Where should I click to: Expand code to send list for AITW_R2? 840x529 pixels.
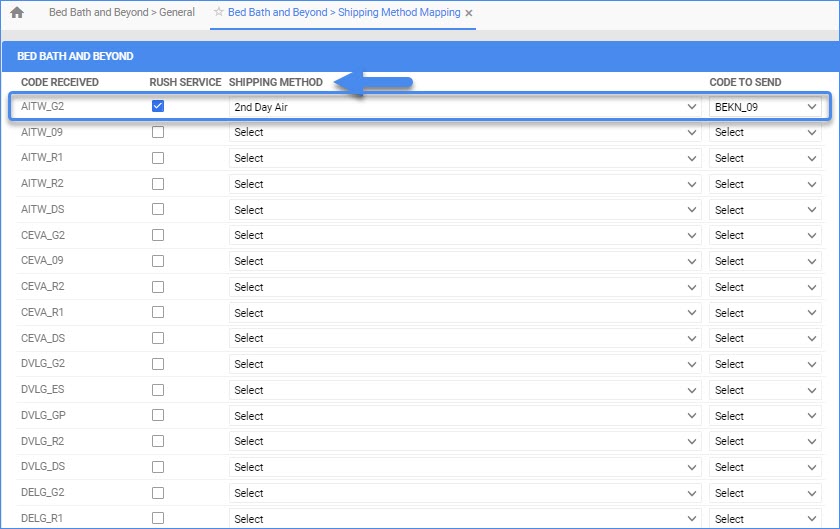pos(765,184)
